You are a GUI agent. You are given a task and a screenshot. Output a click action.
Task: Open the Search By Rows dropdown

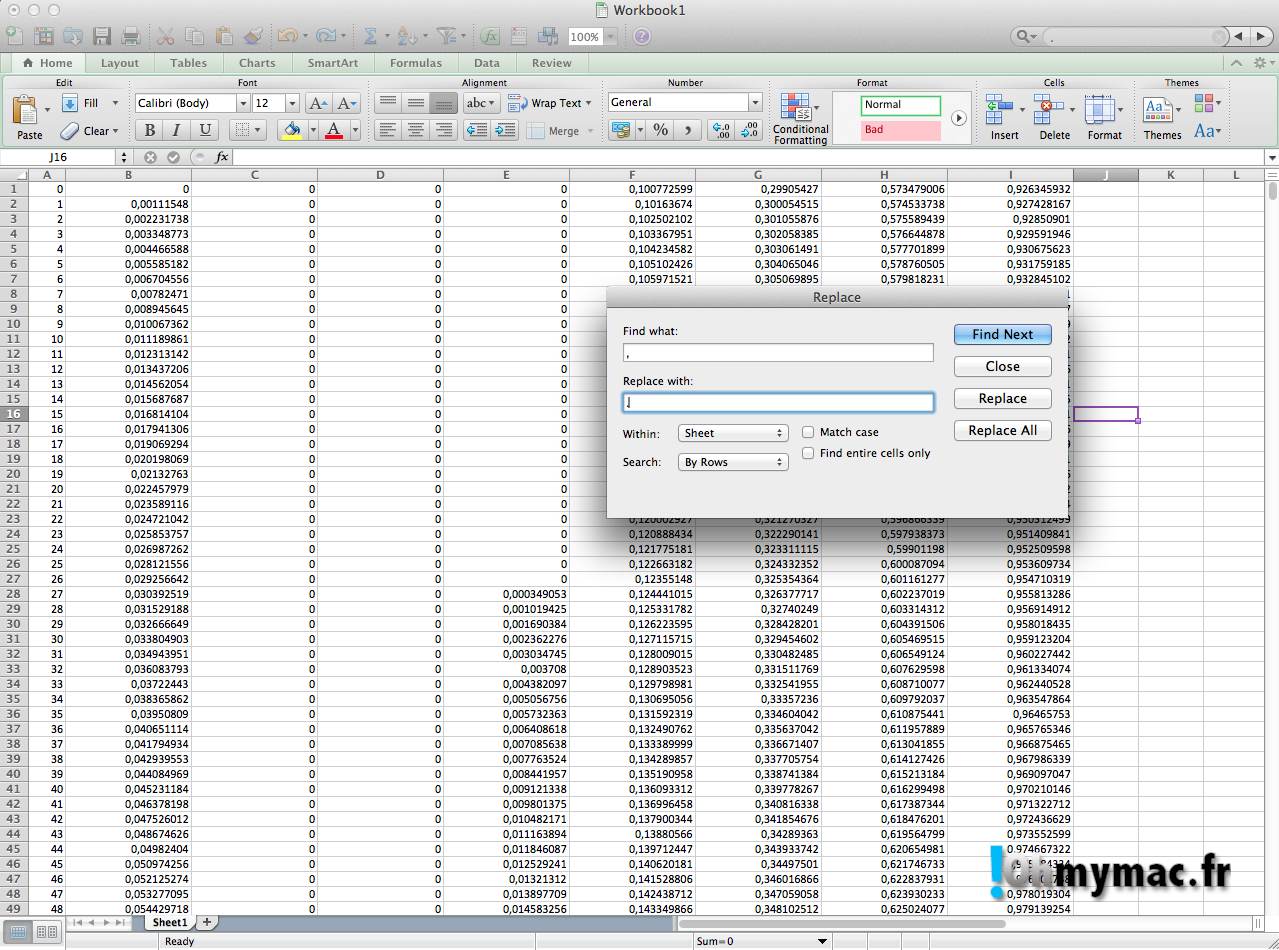coord(734,462)
